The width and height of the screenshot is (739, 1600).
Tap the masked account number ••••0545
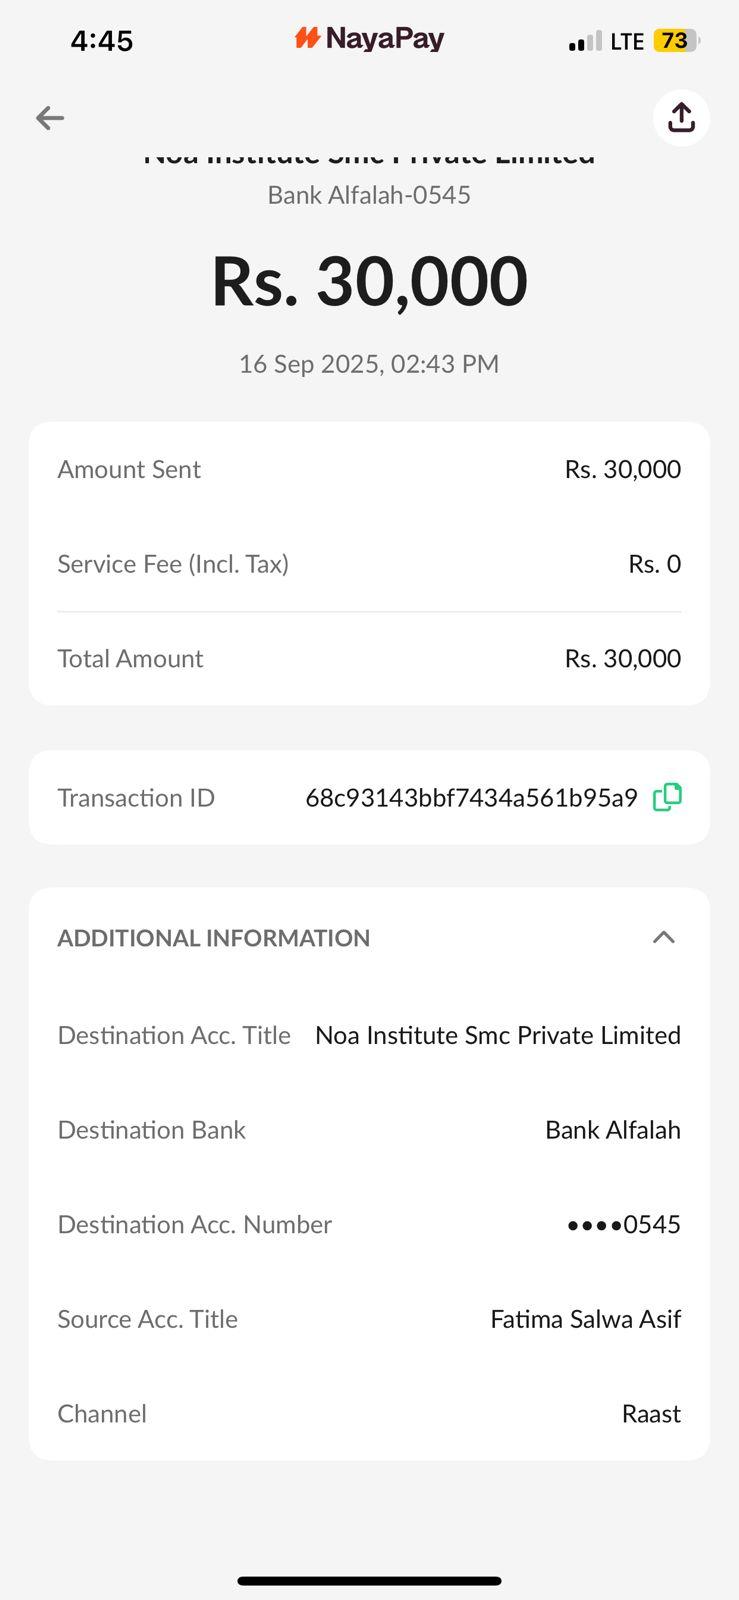[623, 1224]
